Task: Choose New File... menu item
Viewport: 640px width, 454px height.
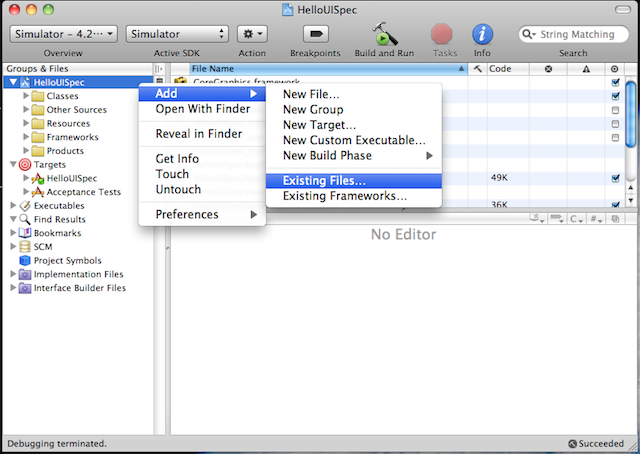Action: (x=353, y=94)
